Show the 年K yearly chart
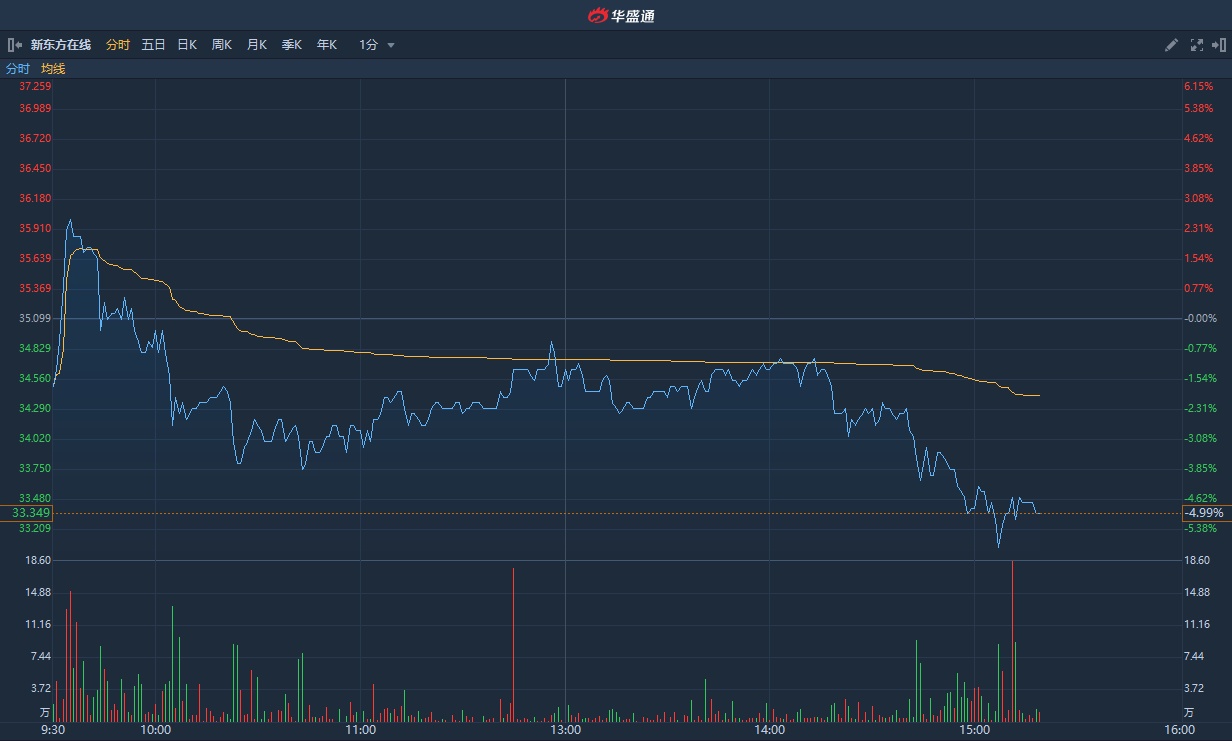The height and width of the screenshot is (741, 1232). [x=327, y=45]
